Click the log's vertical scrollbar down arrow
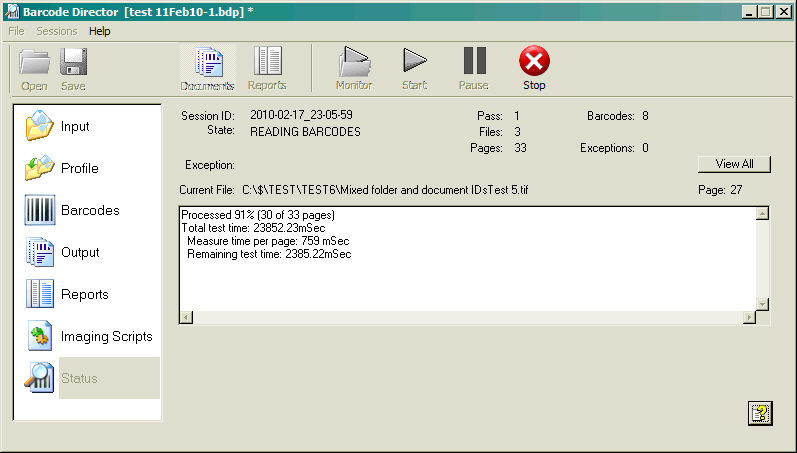 pos(763,304)
